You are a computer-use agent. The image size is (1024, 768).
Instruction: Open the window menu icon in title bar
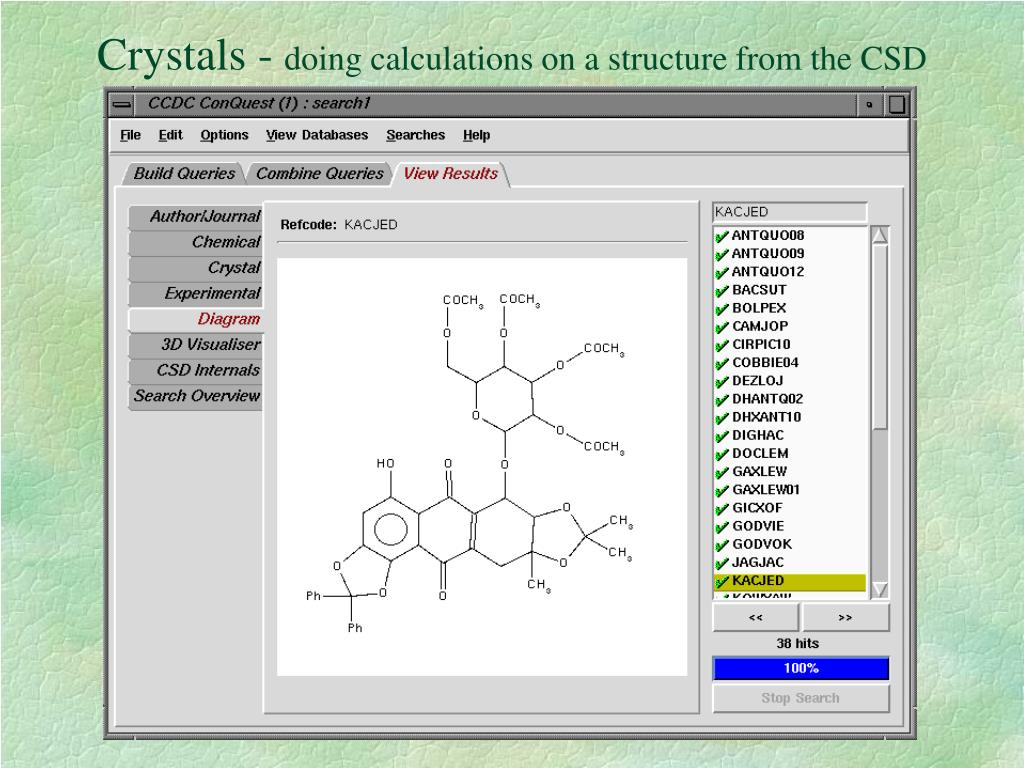[x=122, y=104]
